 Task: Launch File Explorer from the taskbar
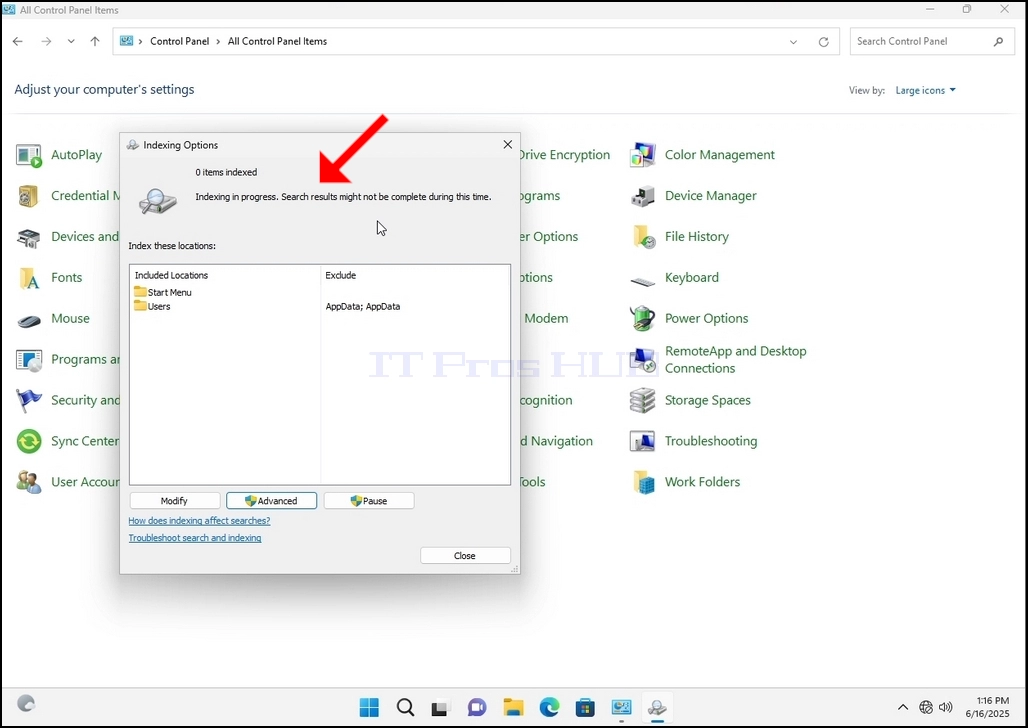[513, 708]
